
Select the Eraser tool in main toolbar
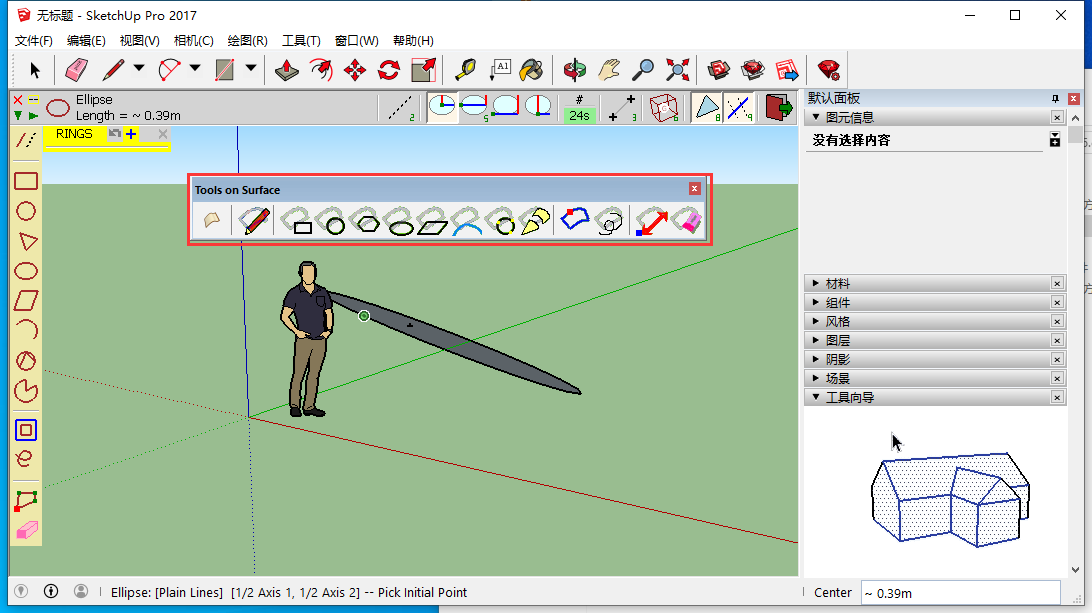(x=77, y=69)
